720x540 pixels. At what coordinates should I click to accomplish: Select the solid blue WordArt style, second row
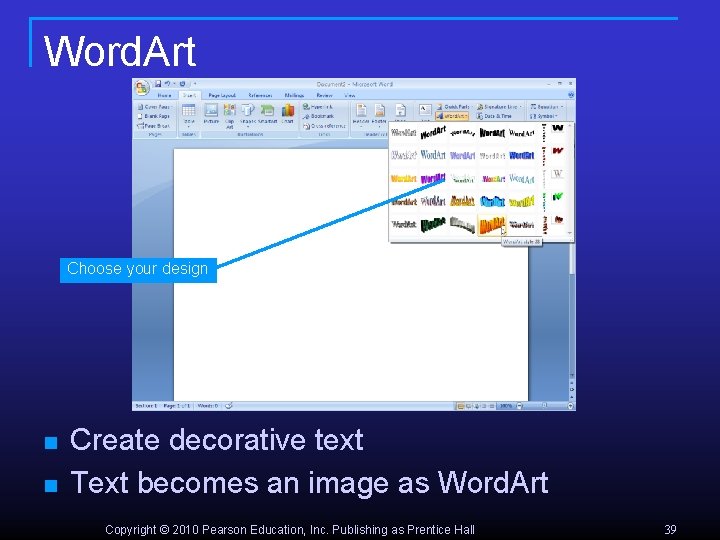[x=522, y=155]
